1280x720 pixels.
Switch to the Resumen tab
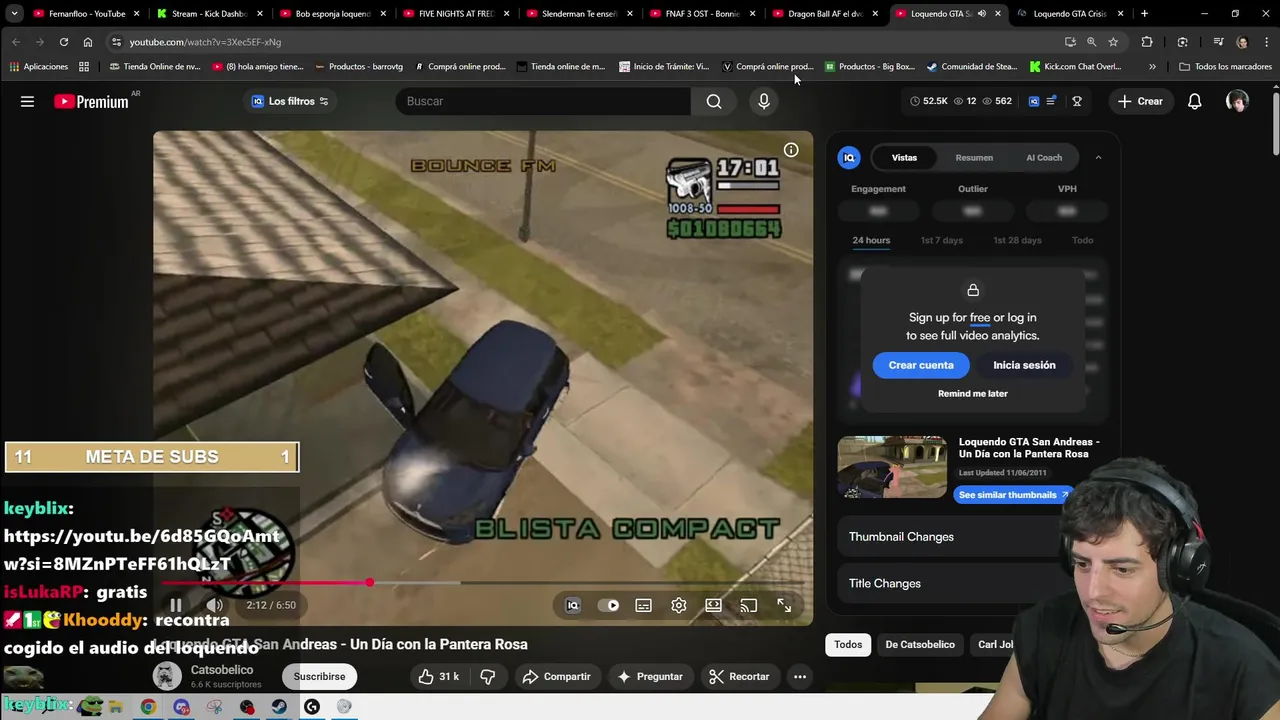[974, 158]
